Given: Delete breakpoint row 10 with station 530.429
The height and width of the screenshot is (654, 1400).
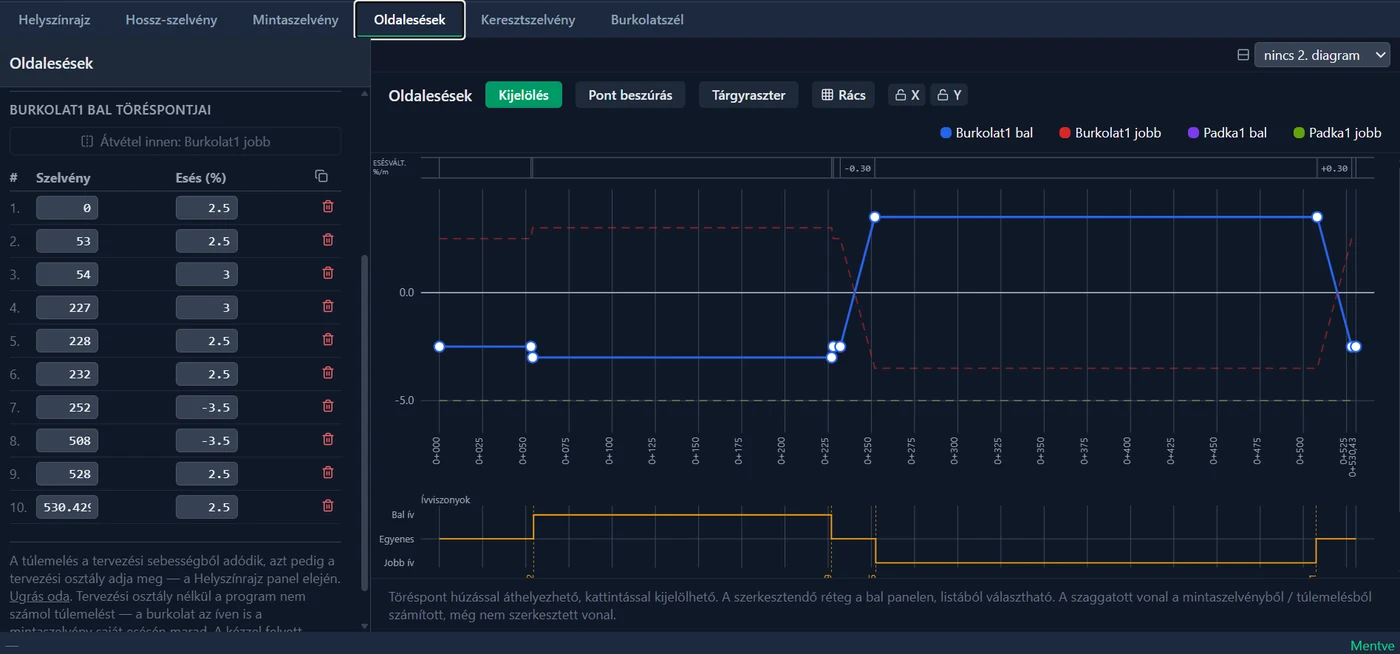Looking at the screenshot, I should point(328,506).
